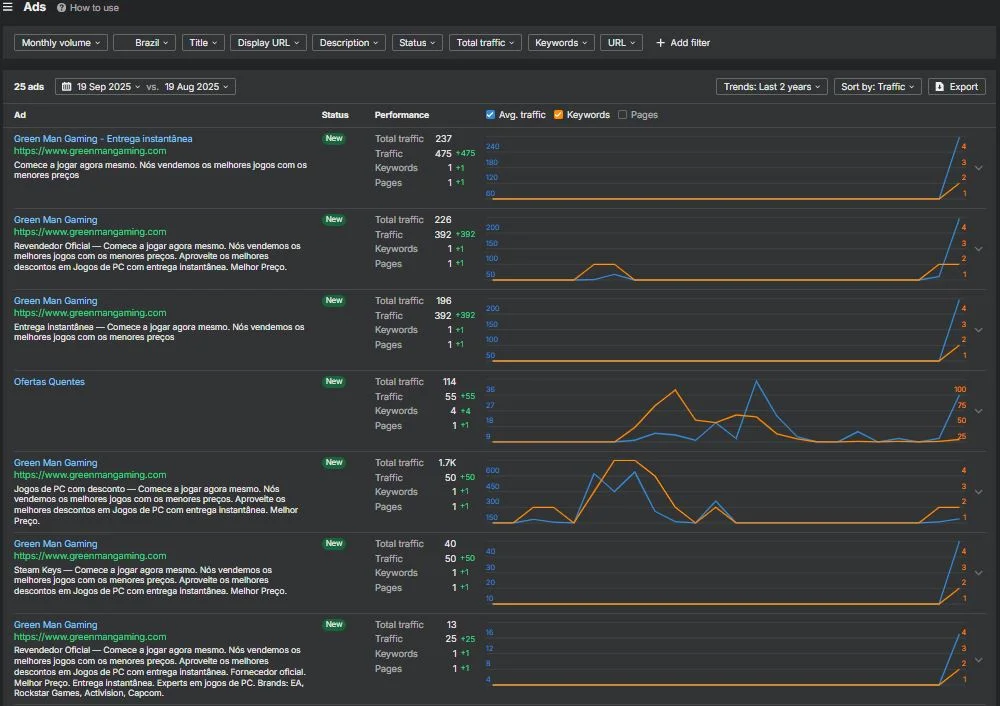Click the Status column header
Image resolution: width=1000 pixels, height=706 pixels.
[x=335, y=115]
